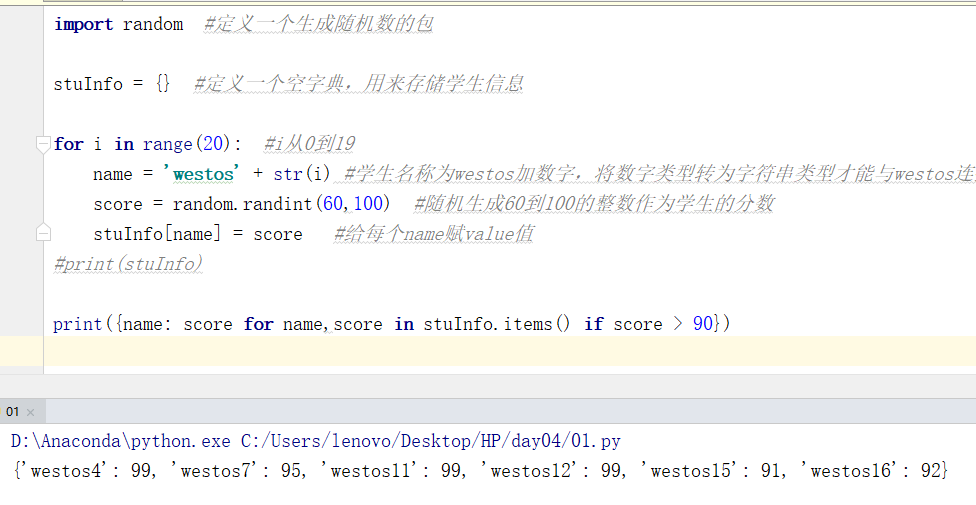Image resolution: width=976 pixels, height=505 pixels.
Task: Click "'westos4': 99" in the output
Action: (86, 470)
